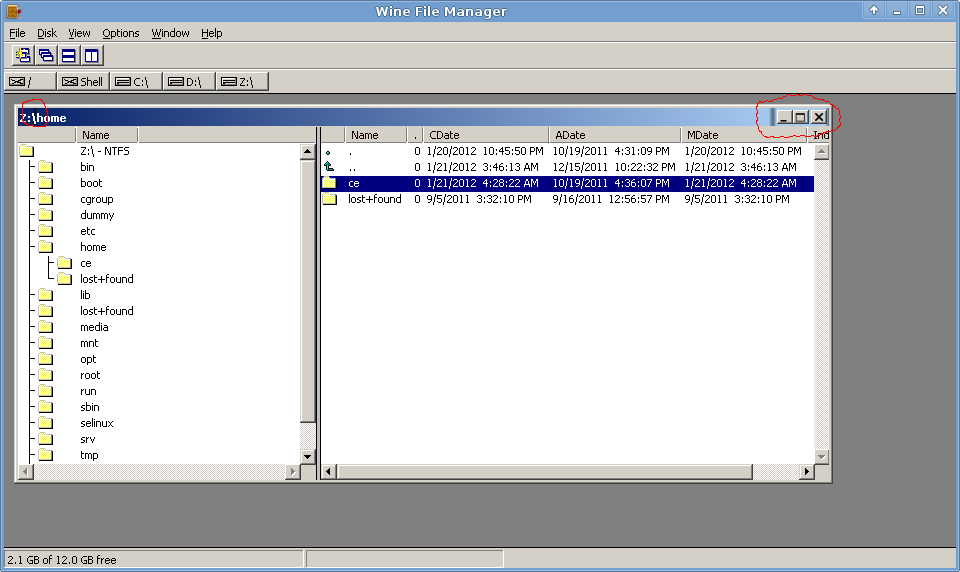960x572 pixels.
Task: Click the ce subfolder under home
Action: (x=86, y=263)
